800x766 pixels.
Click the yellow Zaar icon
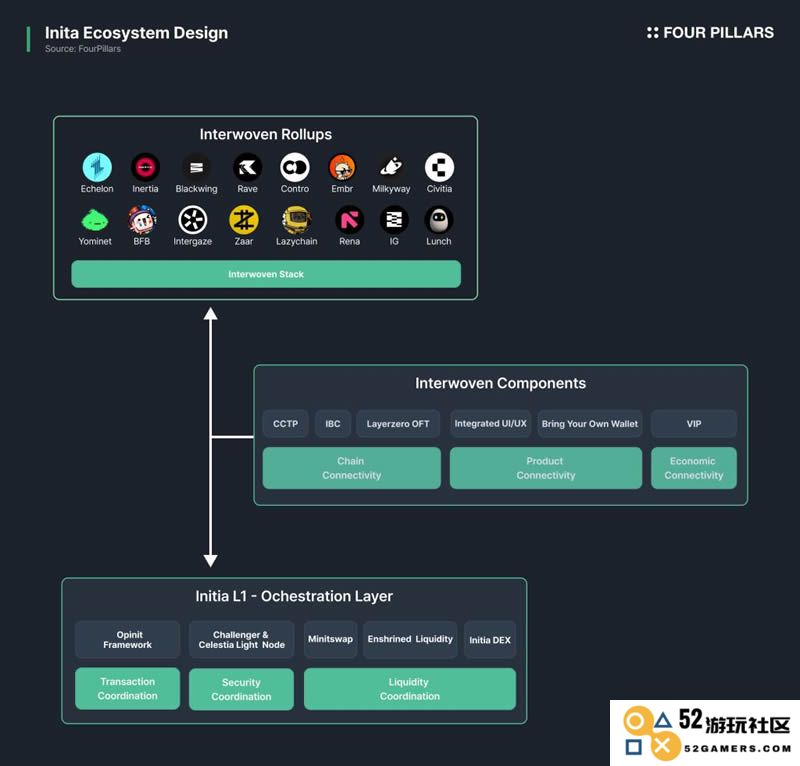[x=244, y=220]
